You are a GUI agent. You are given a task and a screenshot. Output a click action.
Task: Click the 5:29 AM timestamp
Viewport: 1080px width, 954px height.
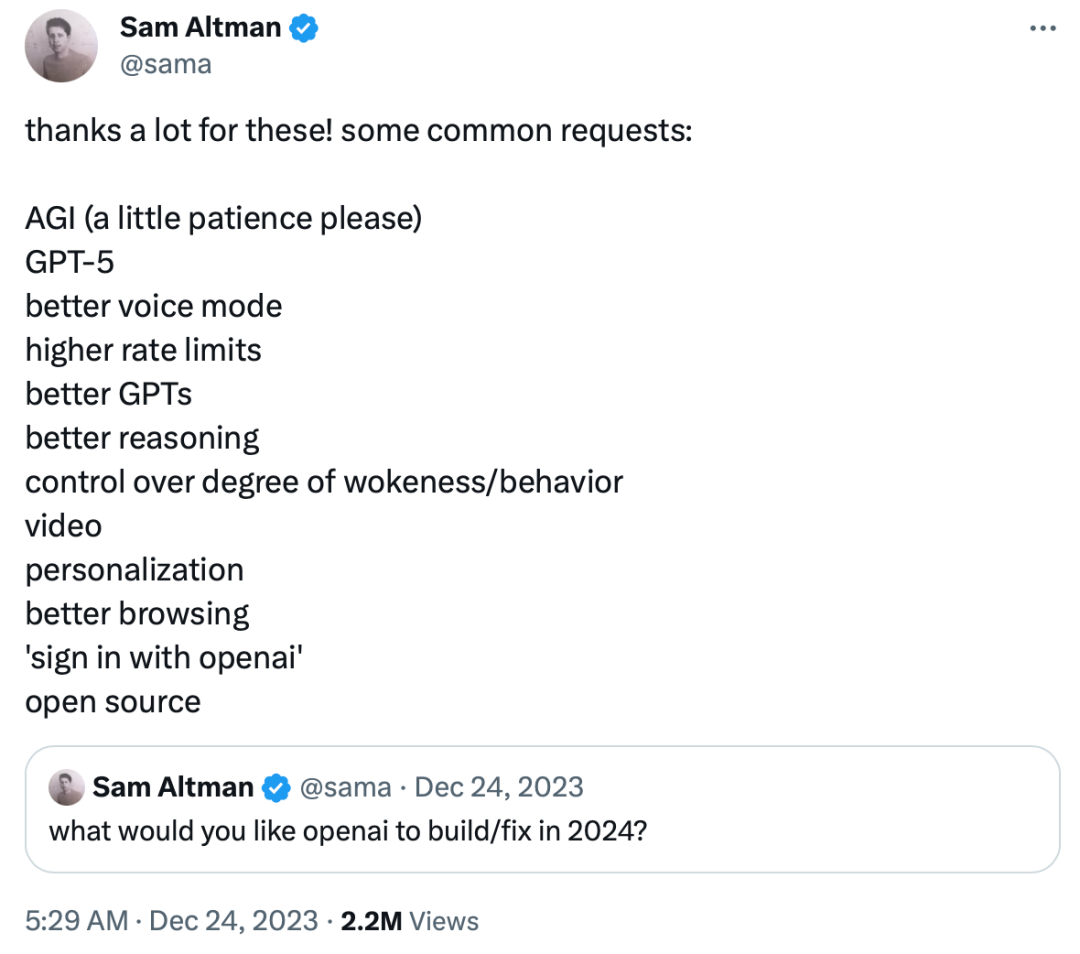coord(76,921)
